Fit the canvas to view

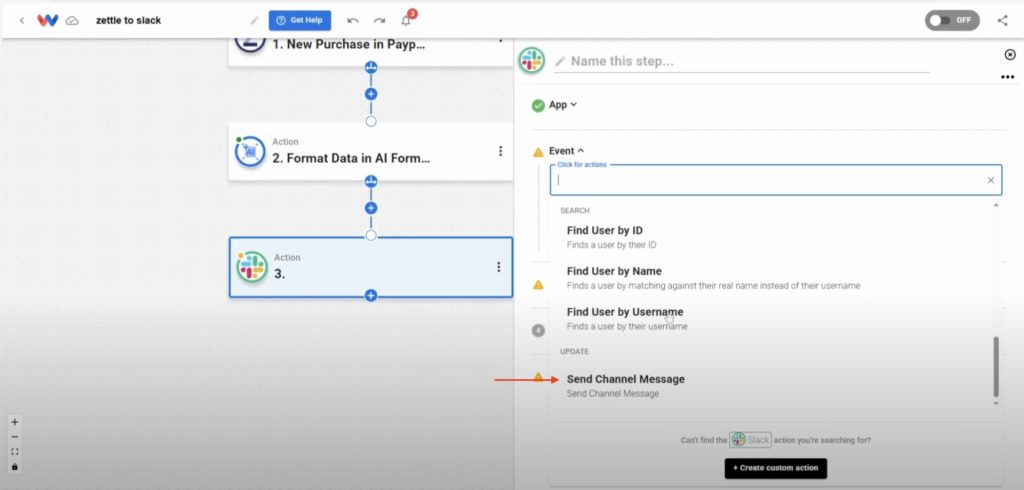tap(15, 452)
